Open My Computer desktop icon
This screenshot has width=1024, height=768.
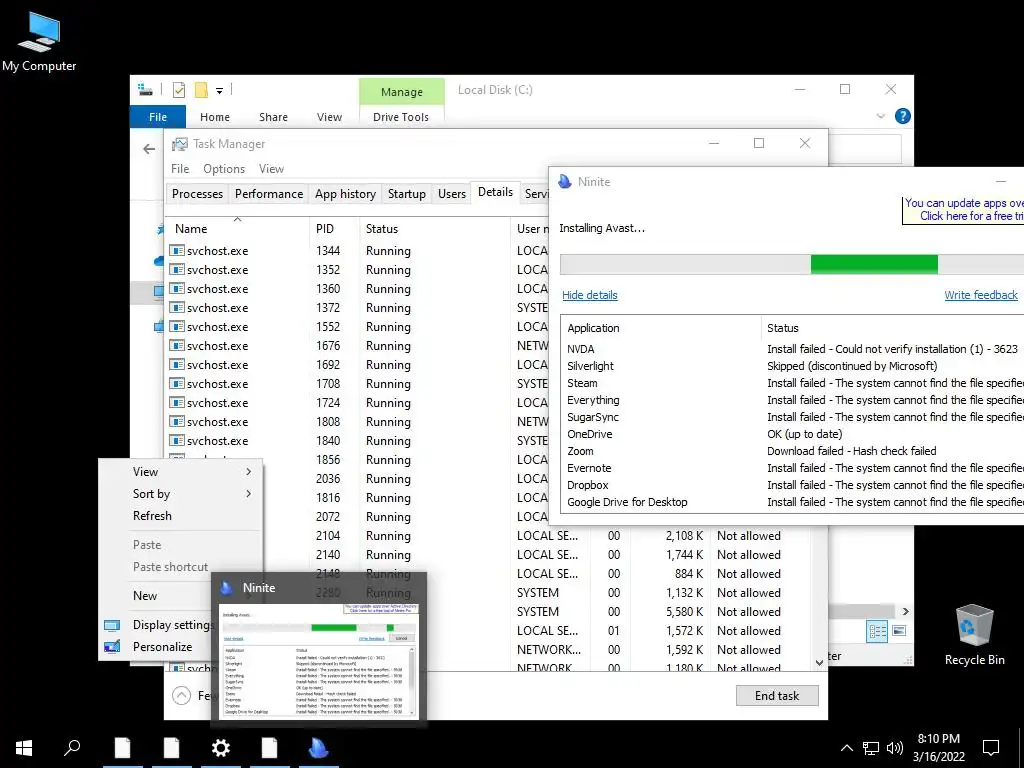click(x=39, y=42)
